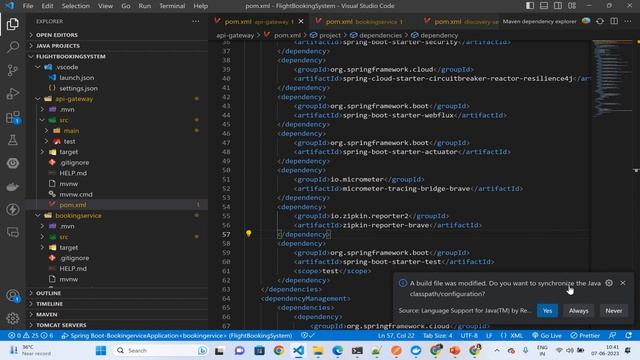Image resolution: width=640 pixels, height=360 pixels.
Task: Open the Search view in activity bar
Action: click(x=13, y=47)
